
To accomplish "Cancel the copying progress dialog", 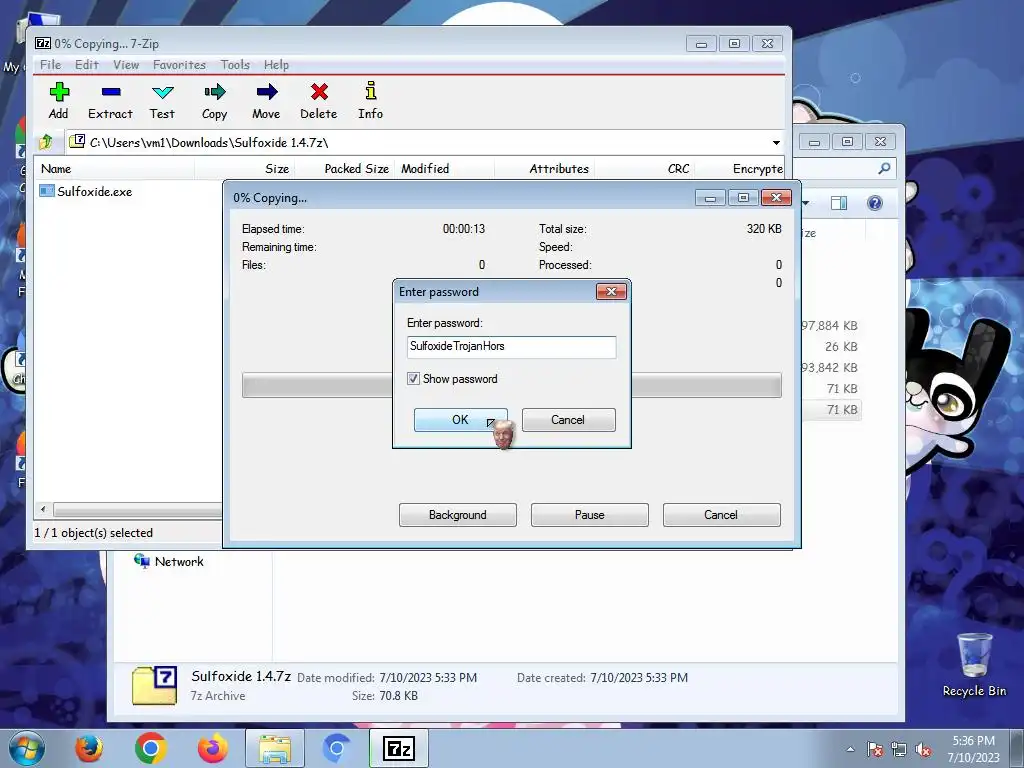I will (x=721, y=515).
